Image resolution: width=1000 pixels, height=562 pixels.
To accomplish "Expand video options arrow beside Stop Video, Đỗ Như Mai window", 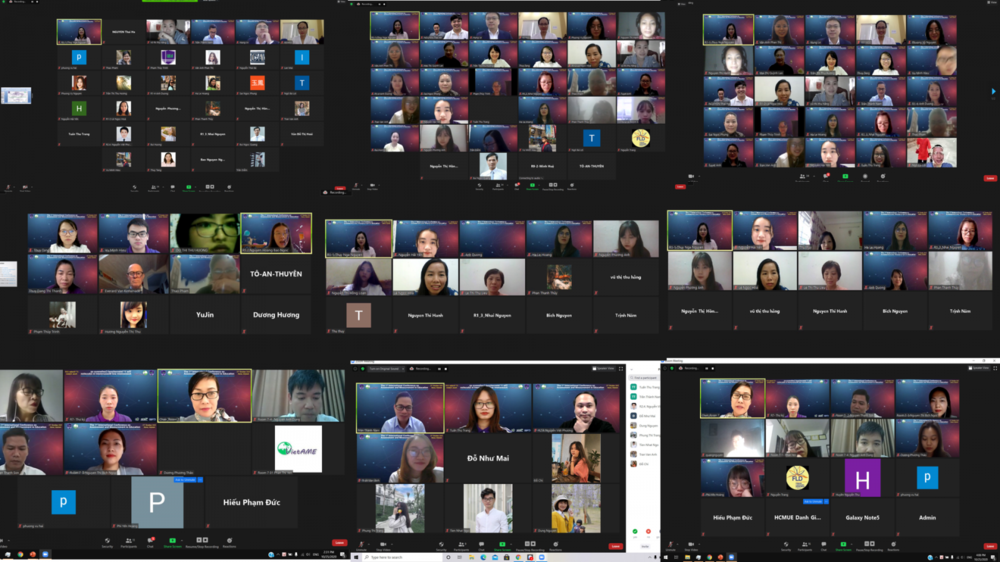I will point(394,544).
